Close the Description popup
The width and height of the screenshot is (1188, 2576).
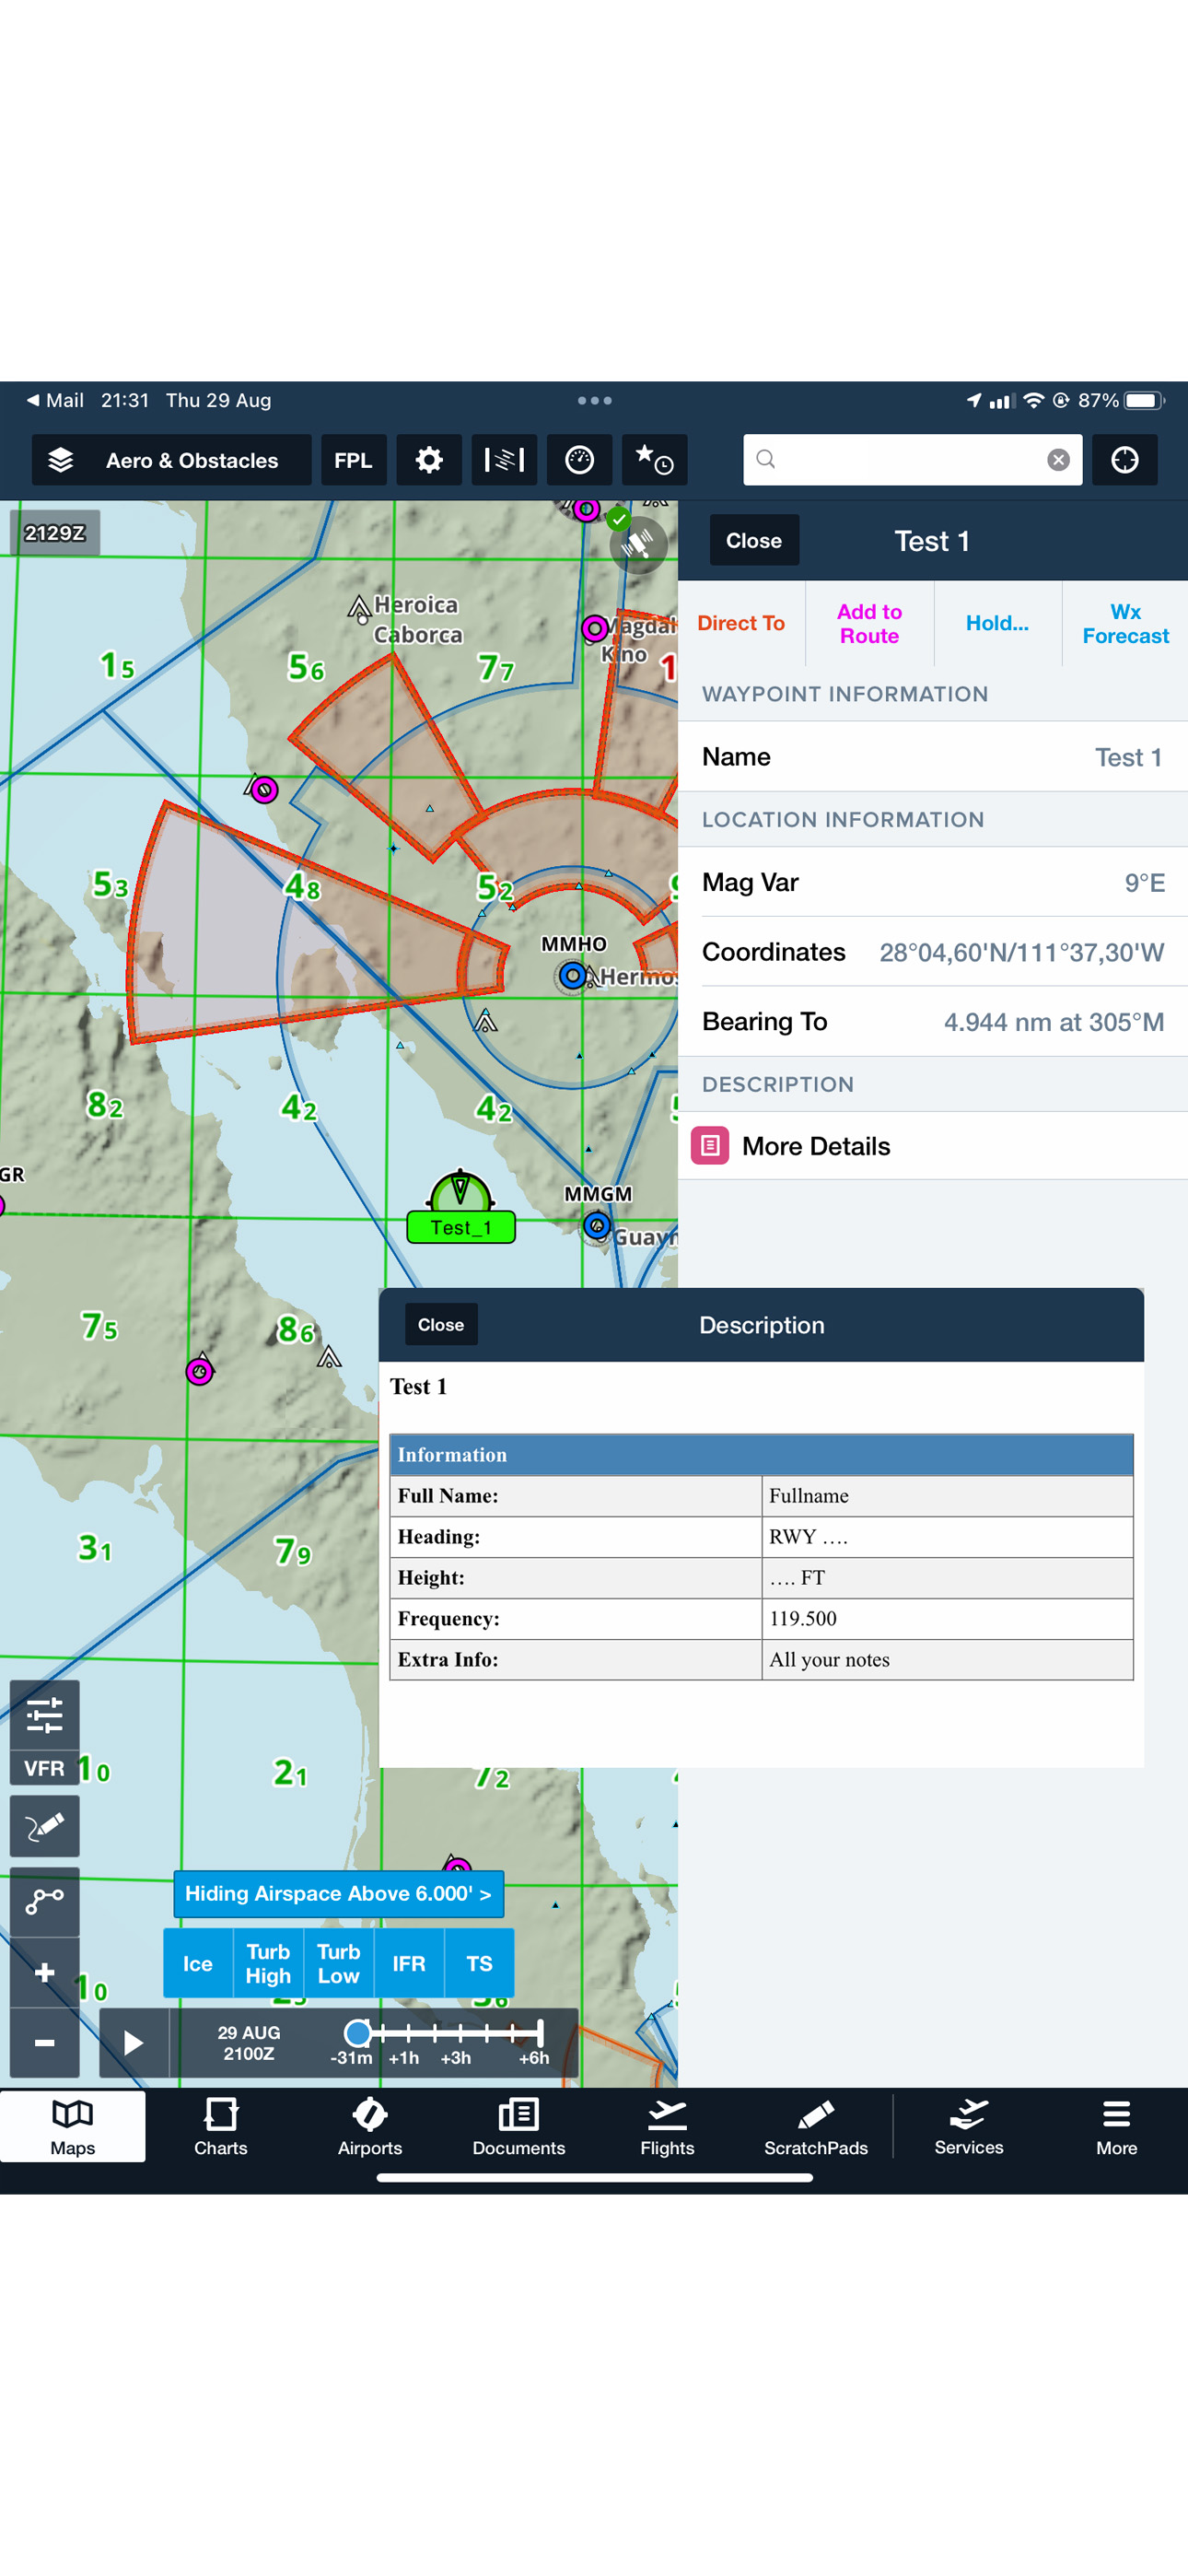click(x=441, y=1324)
